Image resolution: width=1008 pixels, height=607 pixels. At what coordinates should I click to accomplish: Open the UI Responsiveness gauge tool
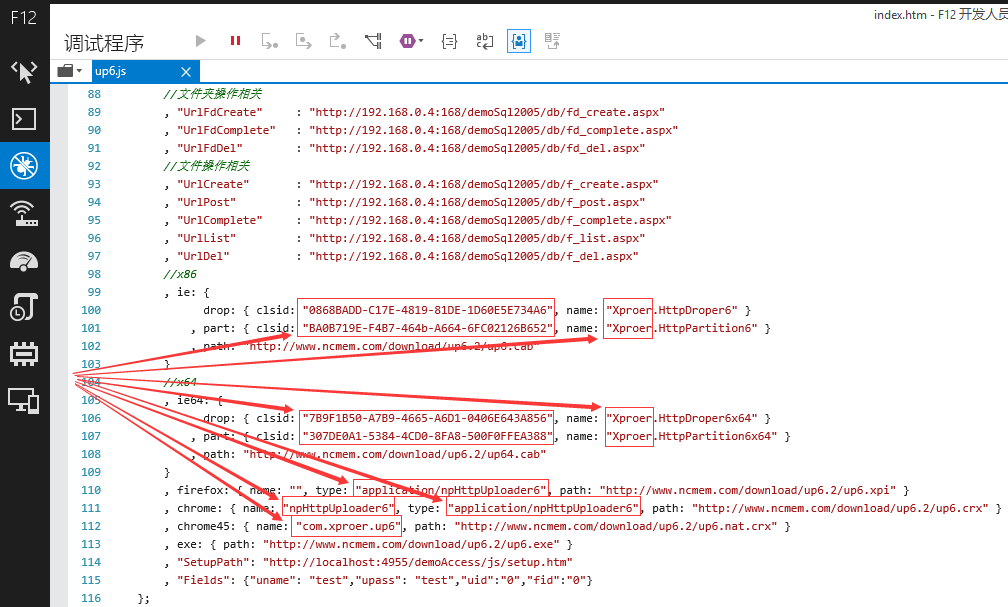coord(24,260)
